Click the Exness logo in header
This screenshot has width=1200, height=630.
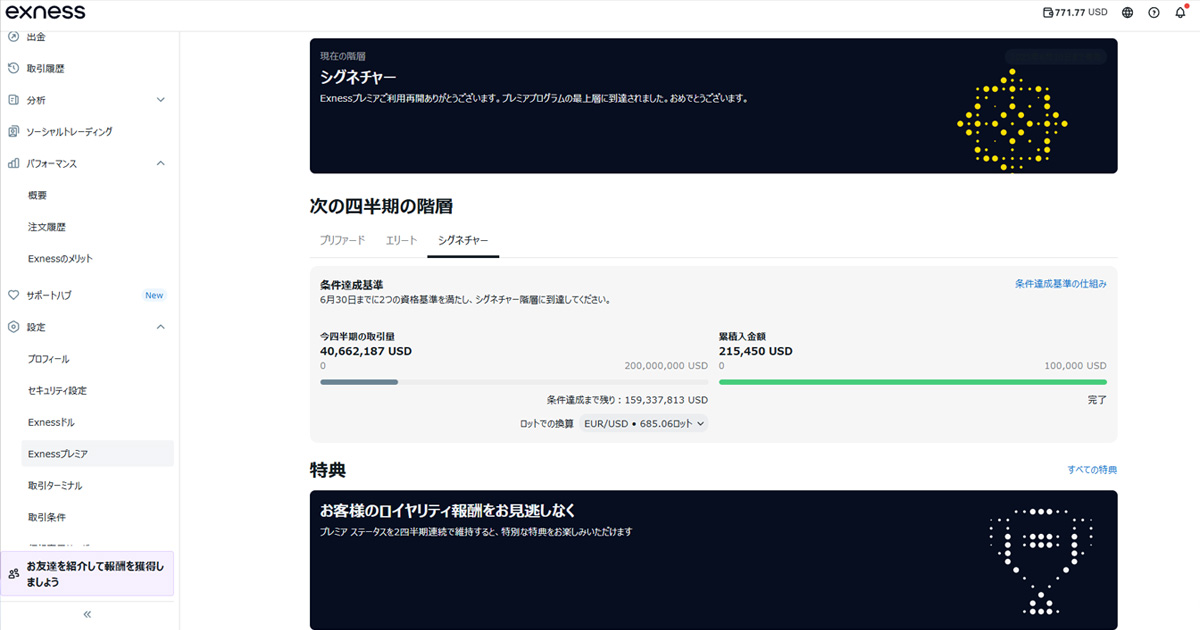point(46,12)
